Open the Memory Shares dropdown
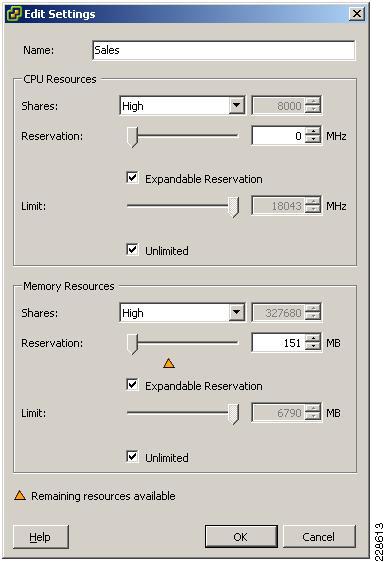The height and width of the screenshot is (562, 384). (x=237, y=313)
